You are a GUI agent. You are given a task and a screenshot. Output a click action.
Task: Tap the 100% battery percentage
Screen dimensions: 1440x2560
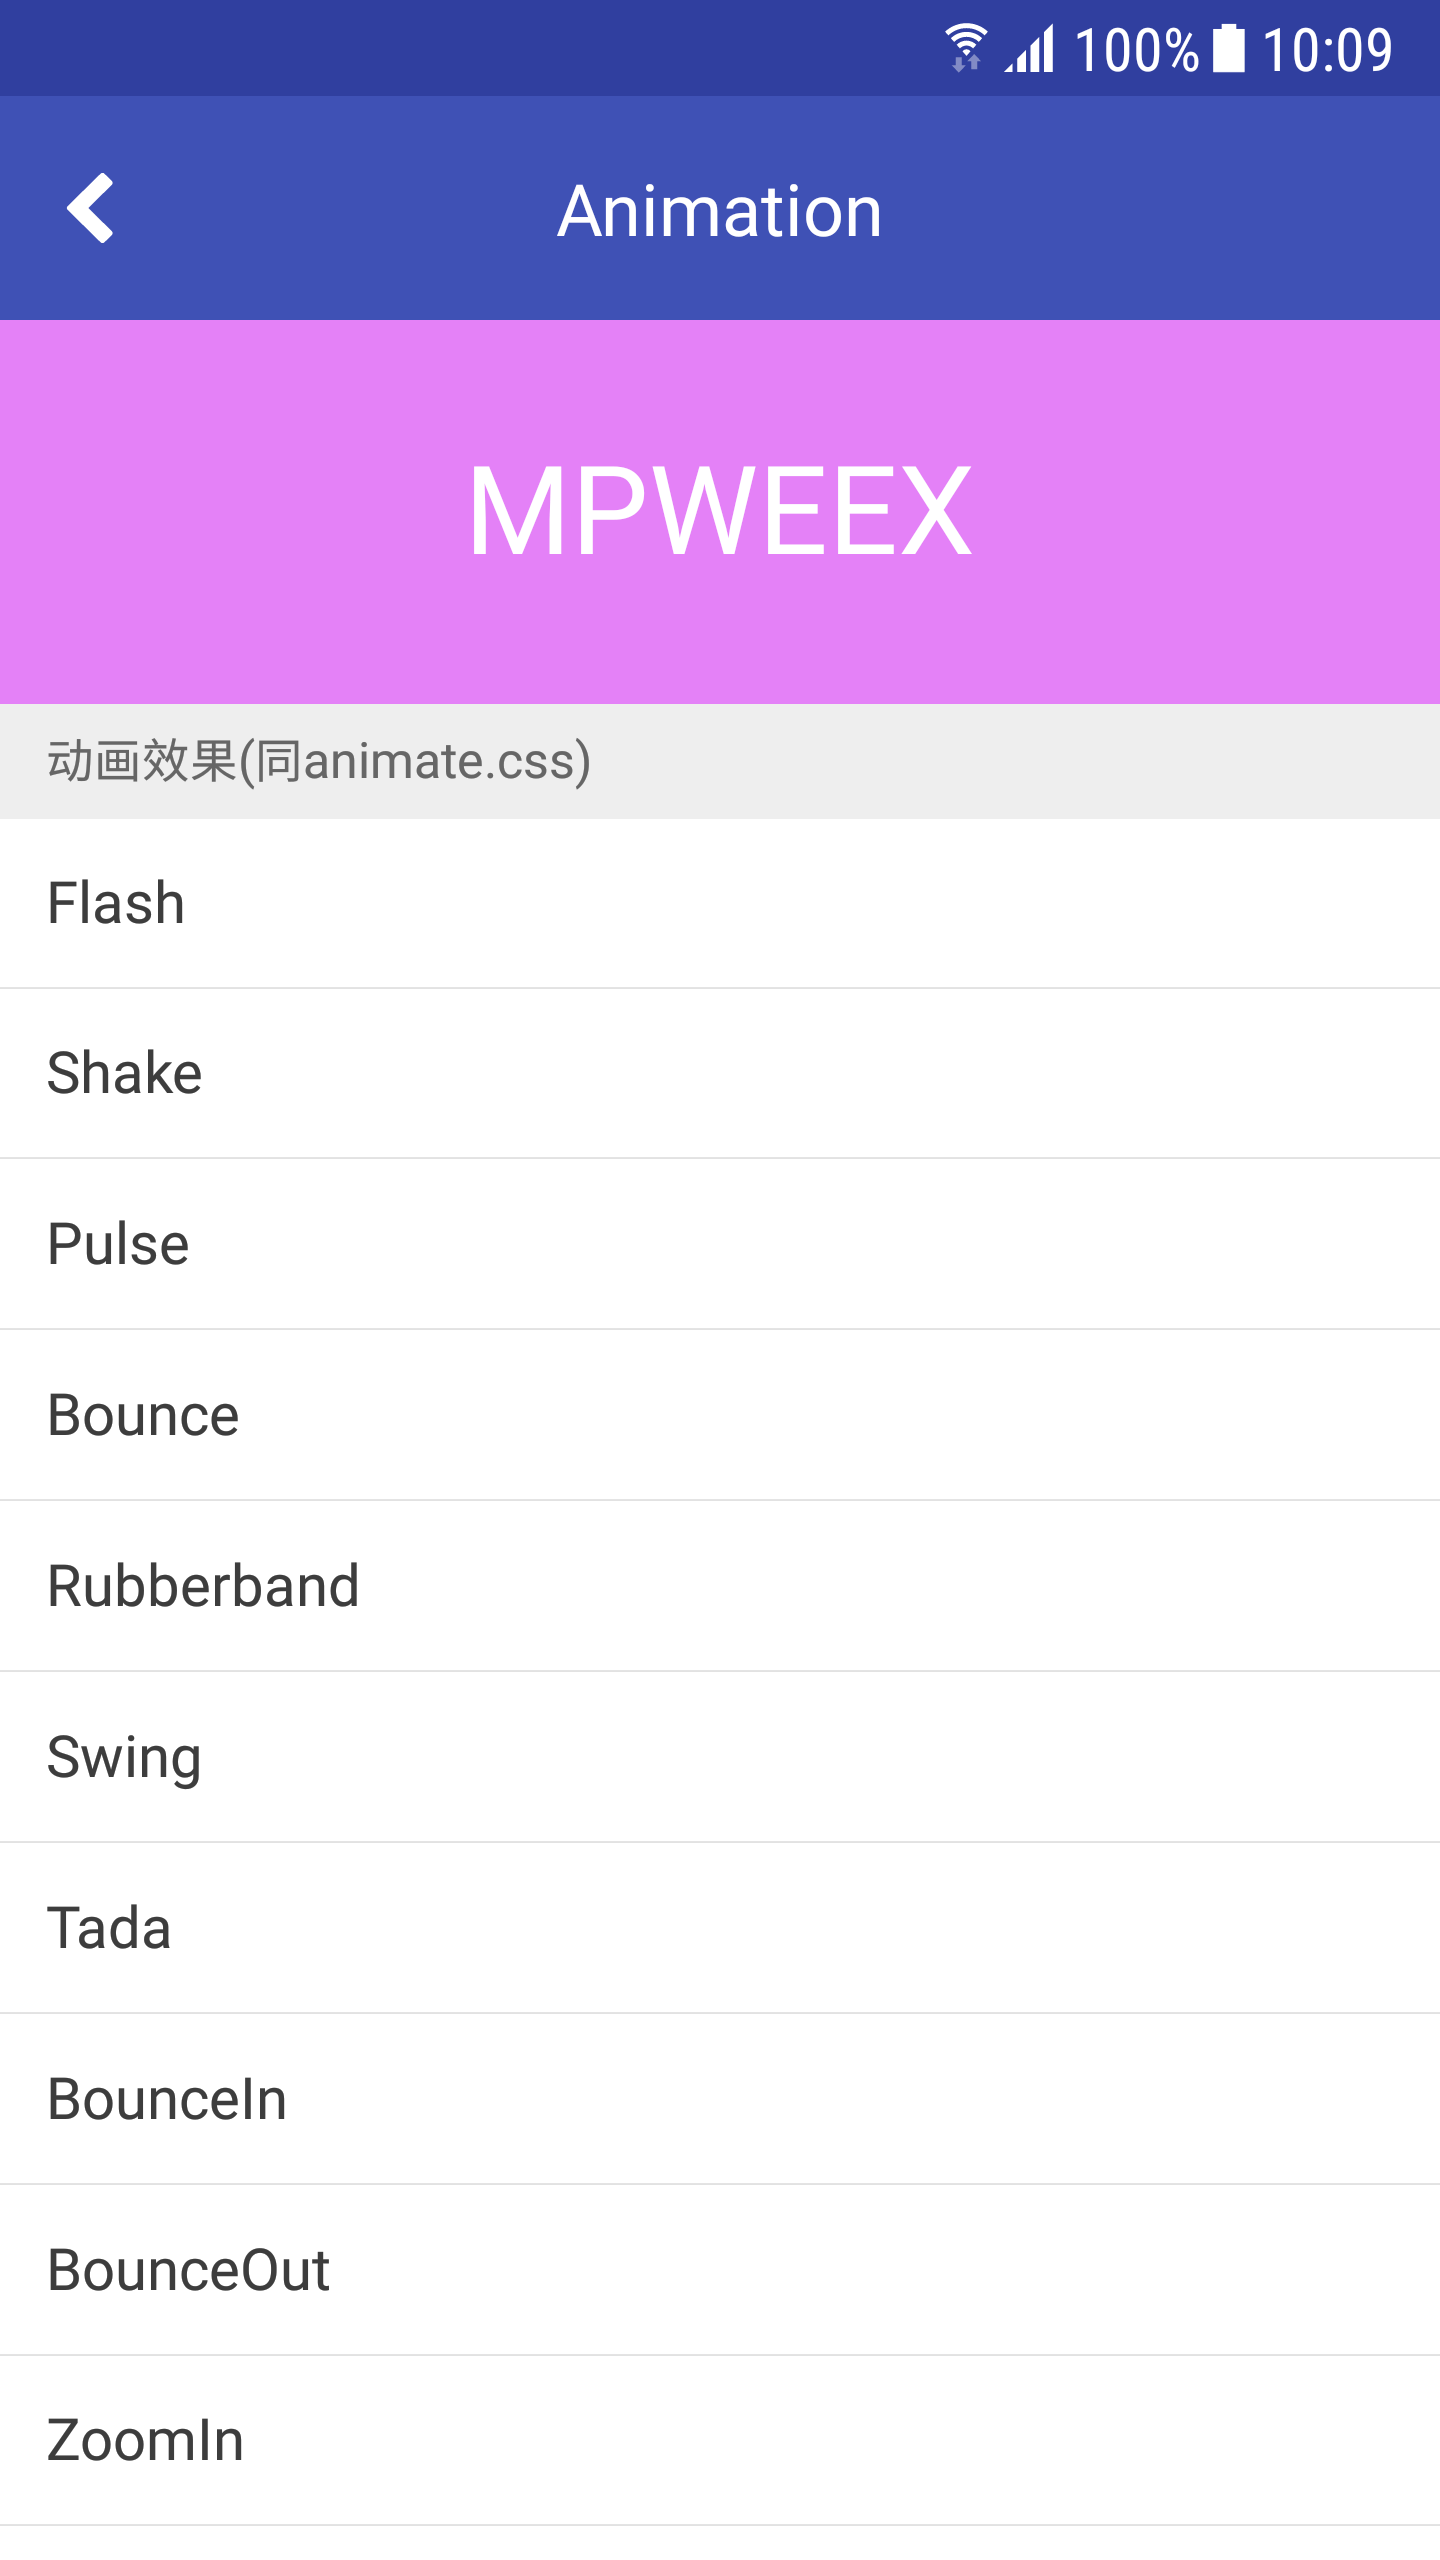coord(1136,50)
